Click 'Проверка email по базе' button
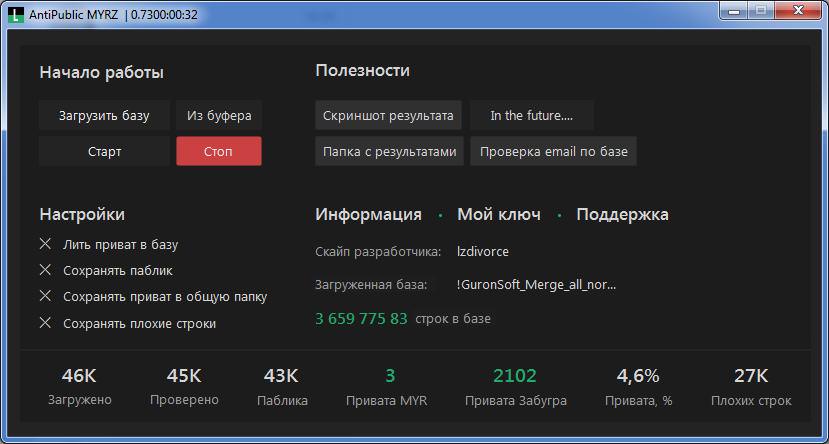Viewport: 829px width, 444px height. point(553,152)
